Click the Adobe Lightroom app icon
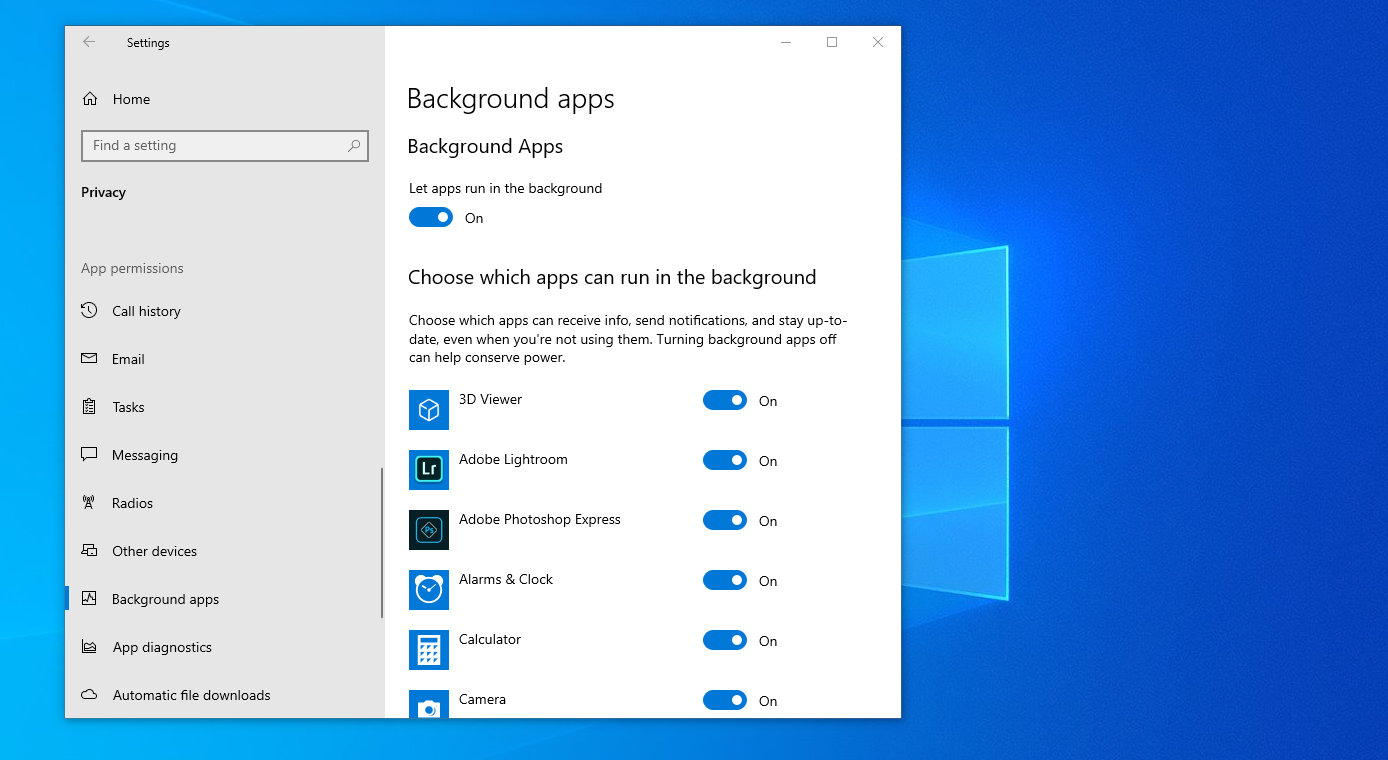The height and width of the screenshot is (760, 1388). point(428,470)
